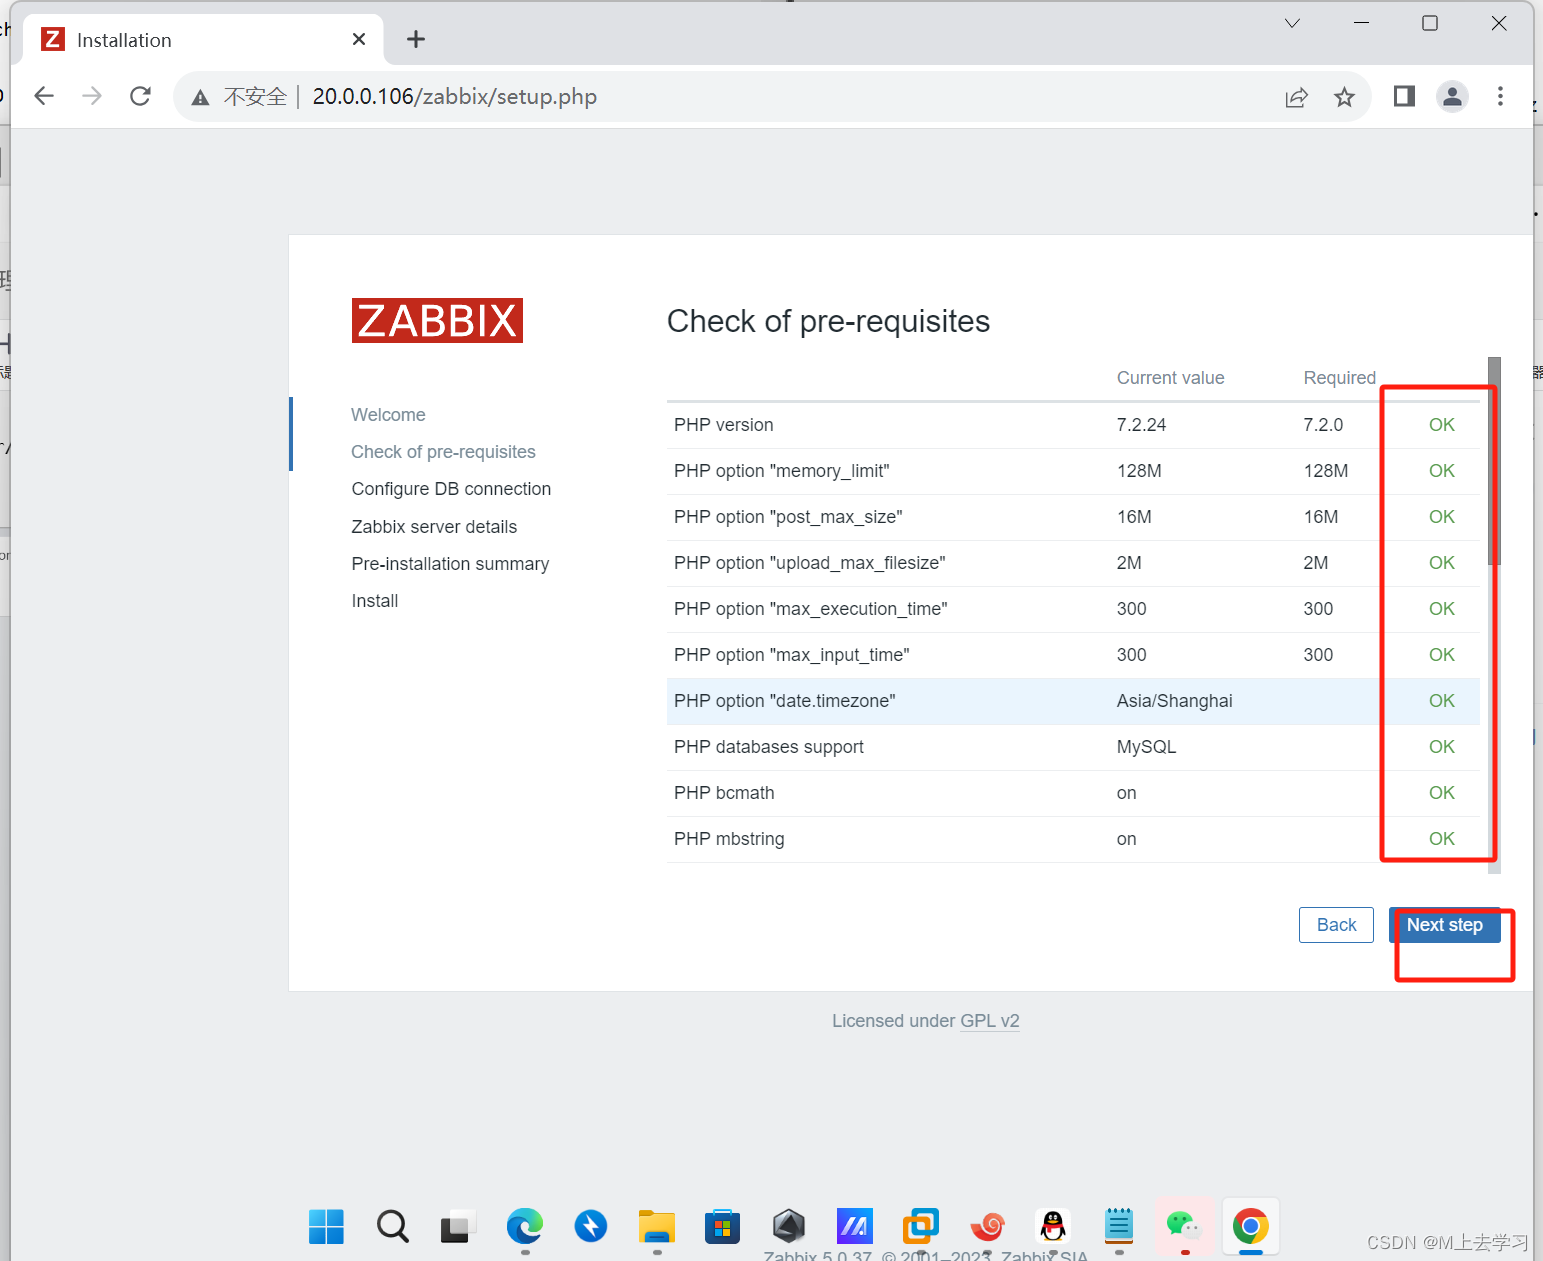Click PHP option "date.timezone" row

(1073, 701)
